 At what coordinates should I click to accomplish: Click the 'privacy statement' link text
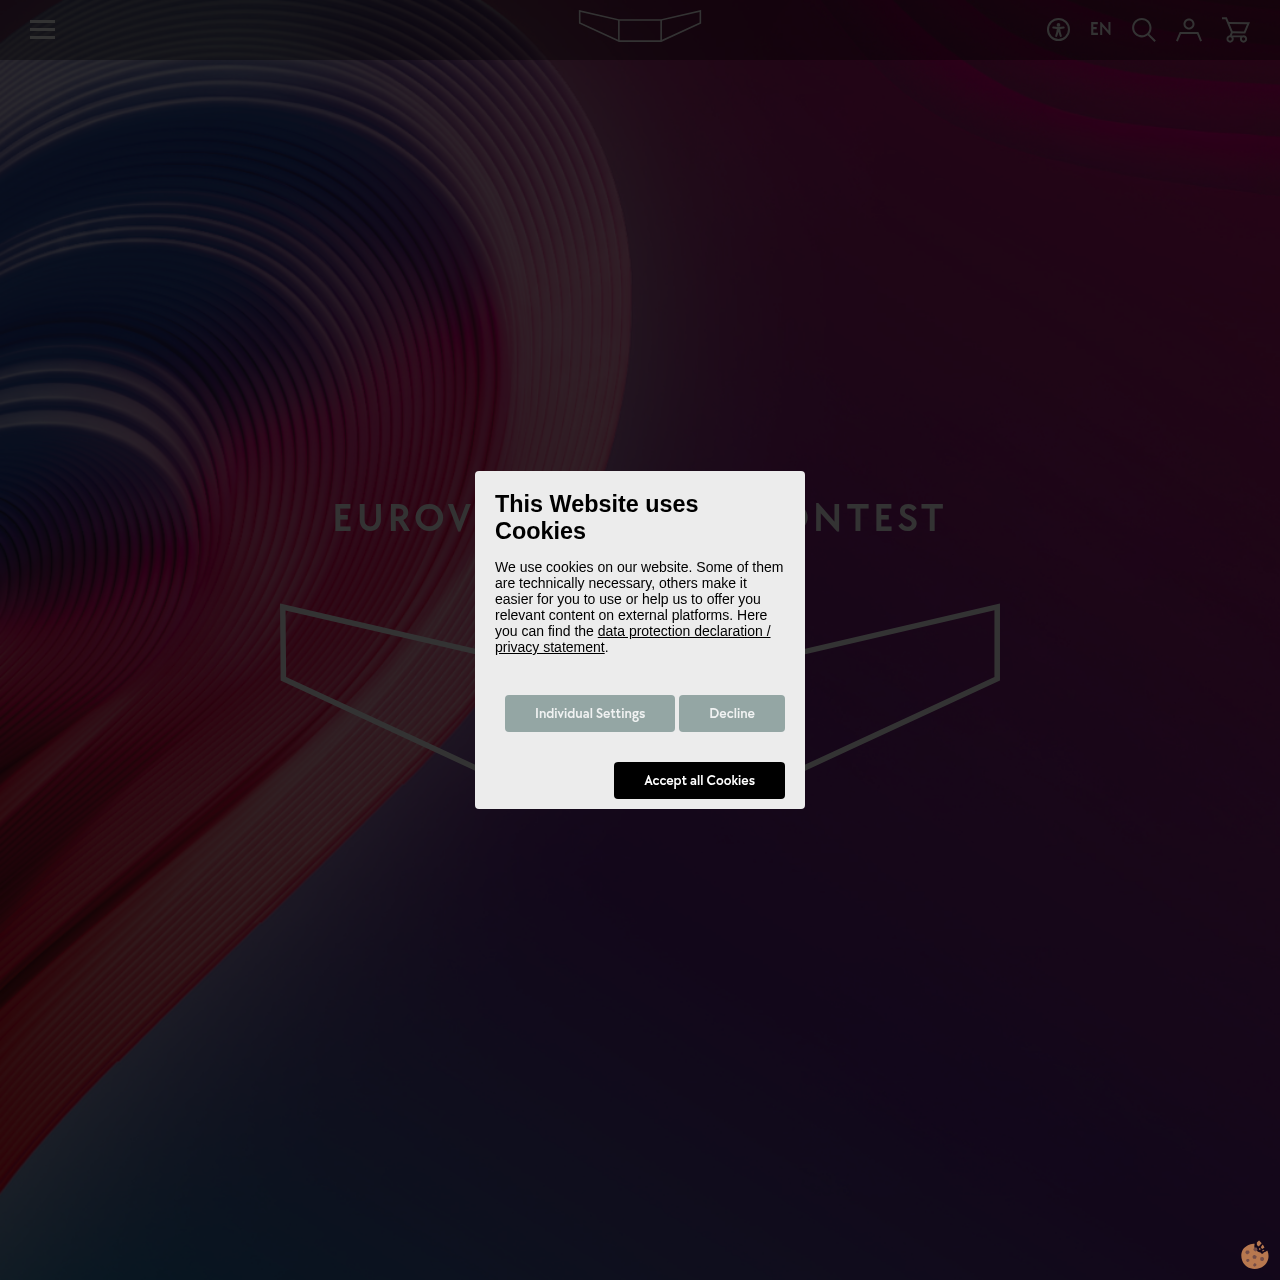click(549, 647)
